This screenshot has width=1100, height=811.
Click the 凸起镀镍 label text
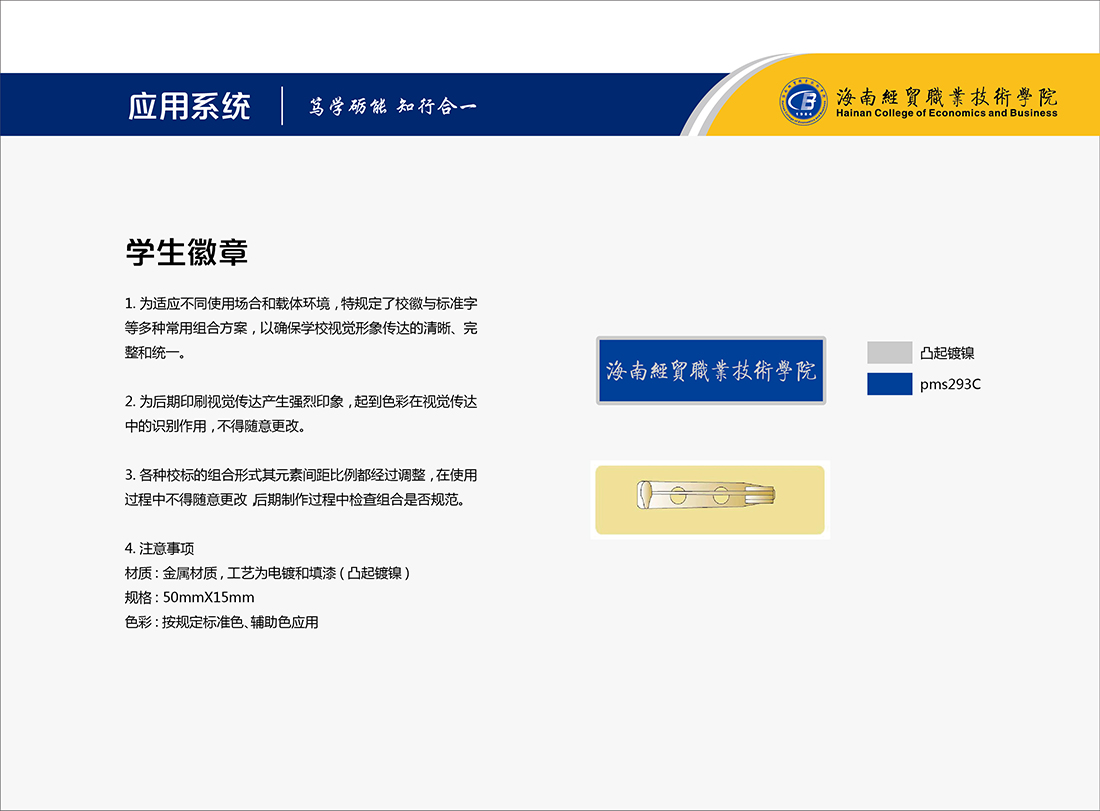(x=947, y=353)
